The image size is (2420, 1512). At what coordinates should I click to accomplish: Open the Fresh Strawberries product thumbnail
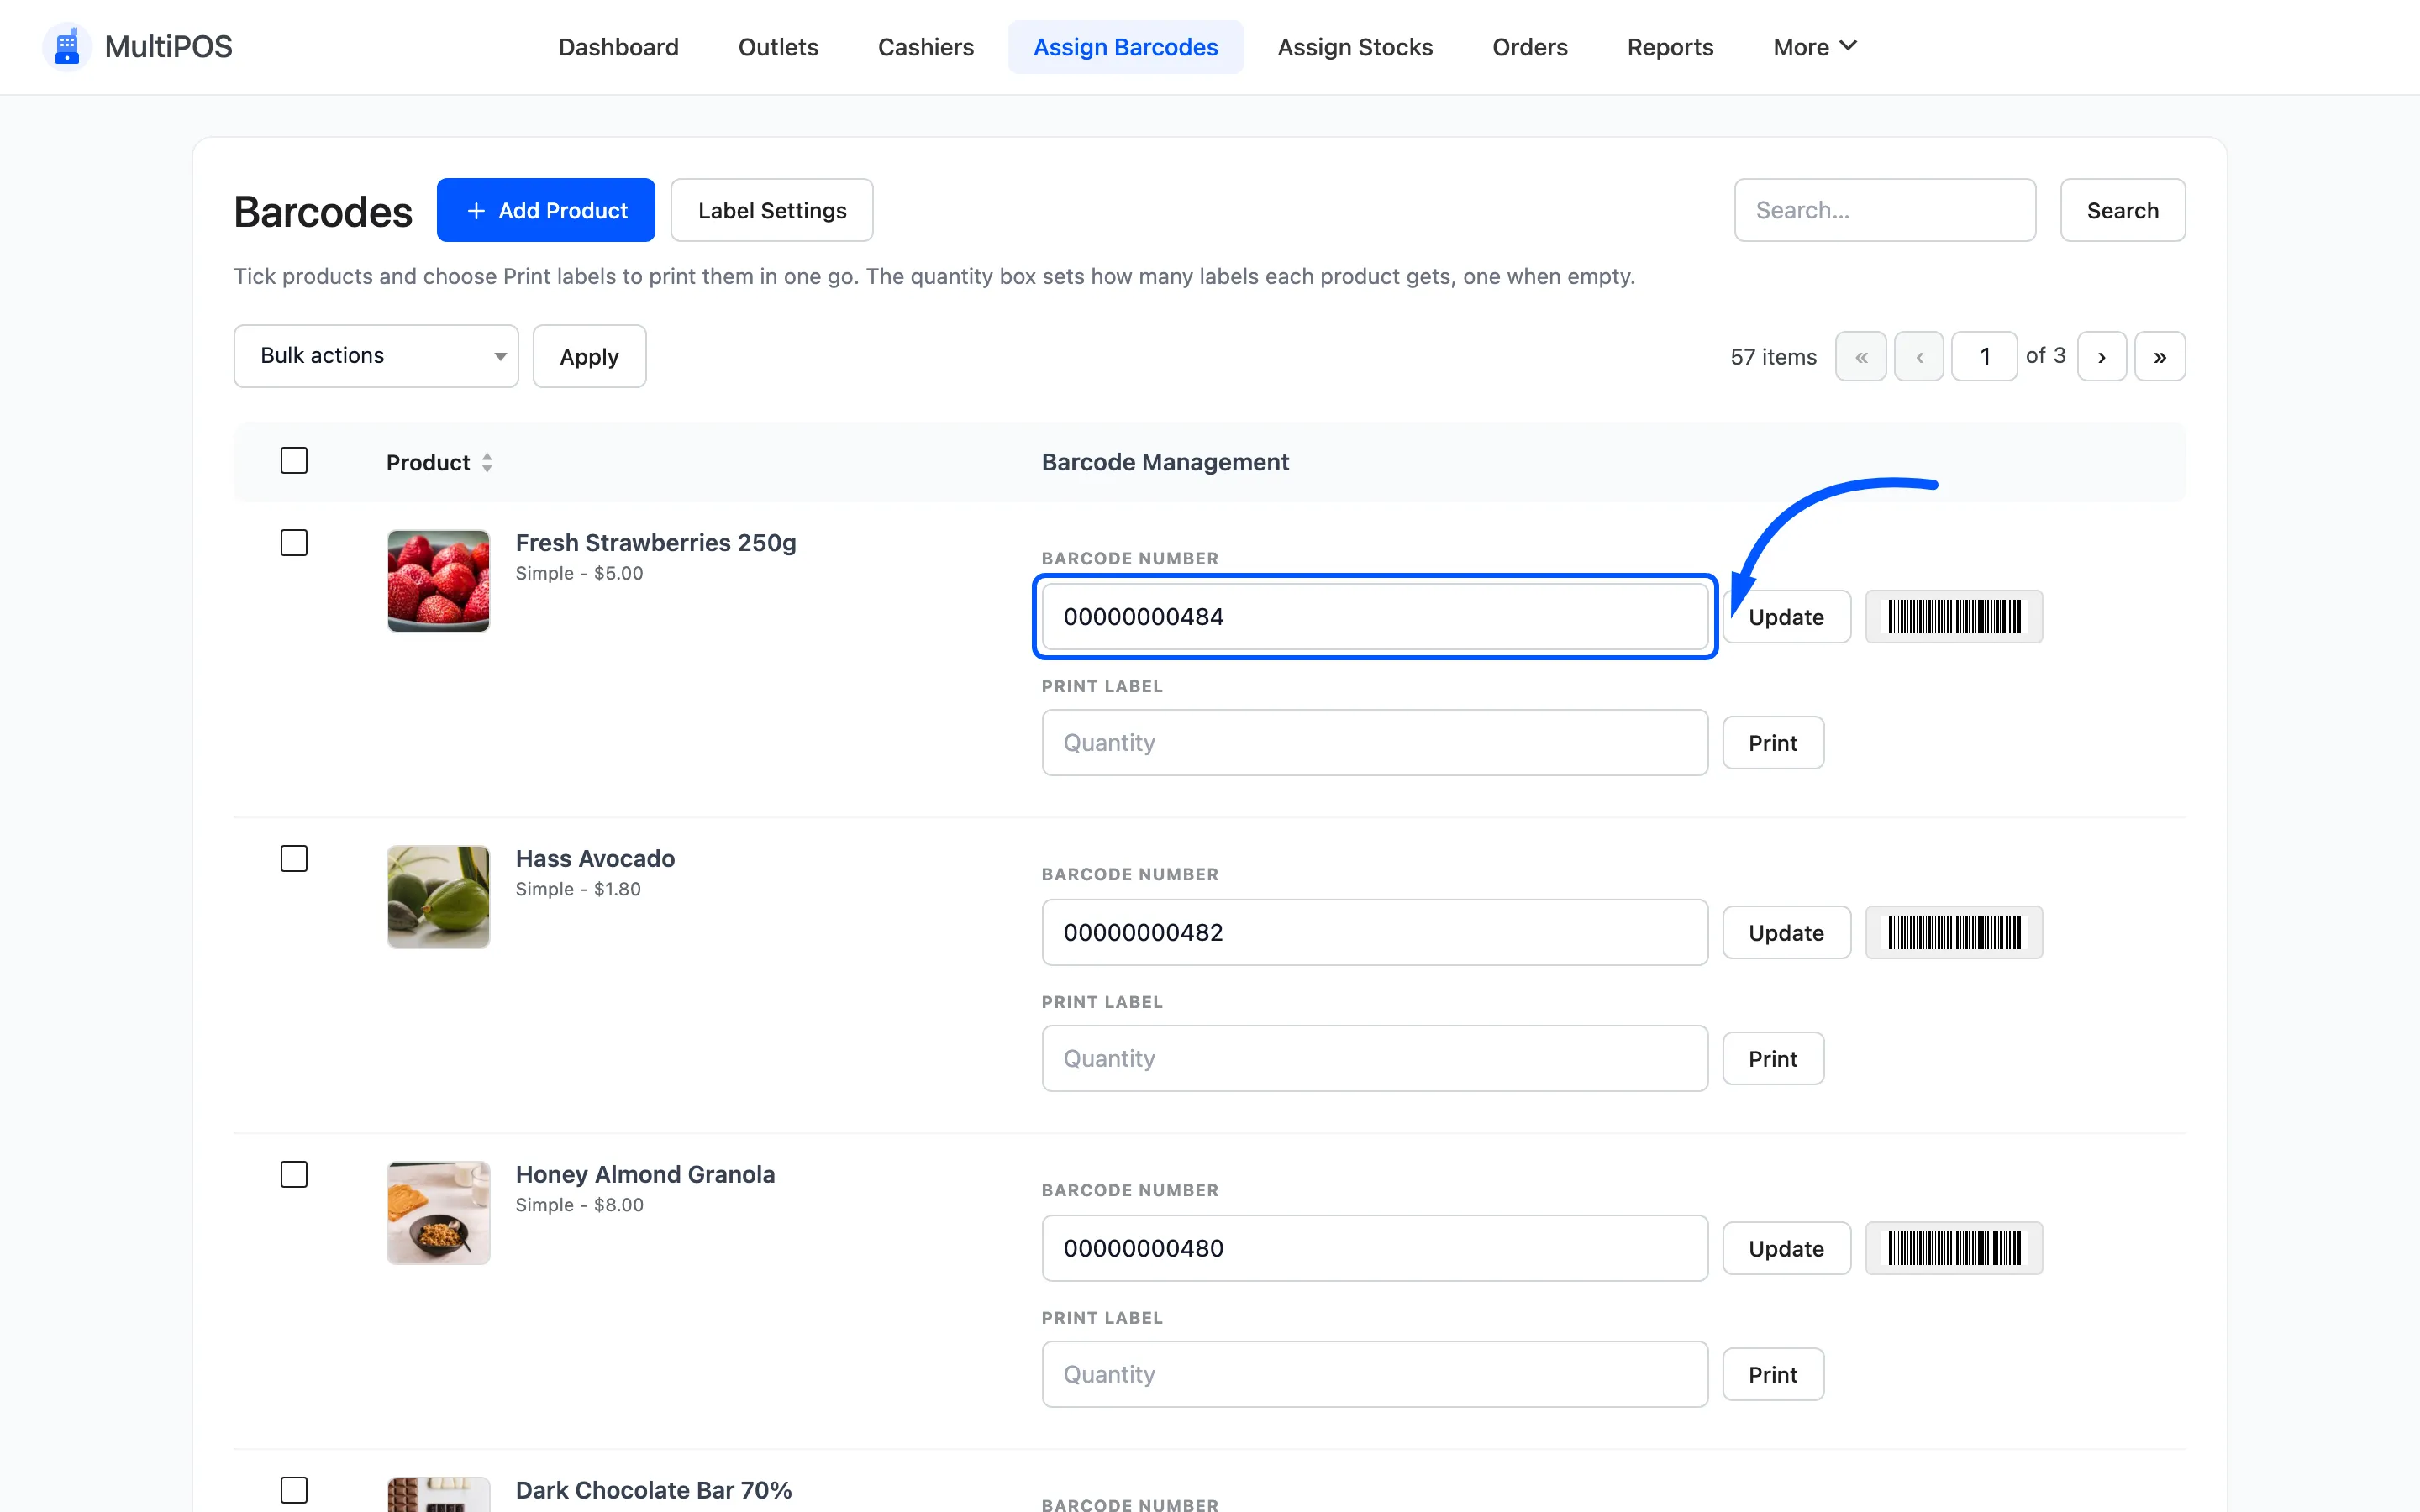click(438, 581)
